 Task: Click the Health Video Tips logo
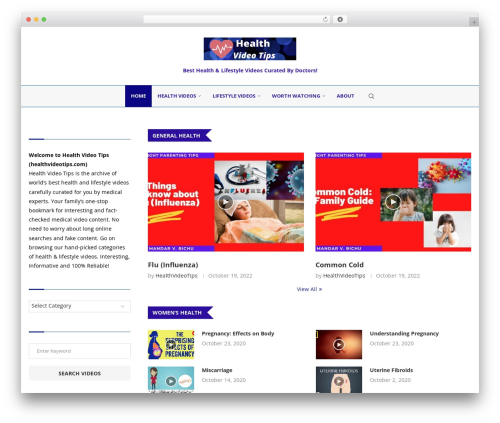click(x=250, y=49)
